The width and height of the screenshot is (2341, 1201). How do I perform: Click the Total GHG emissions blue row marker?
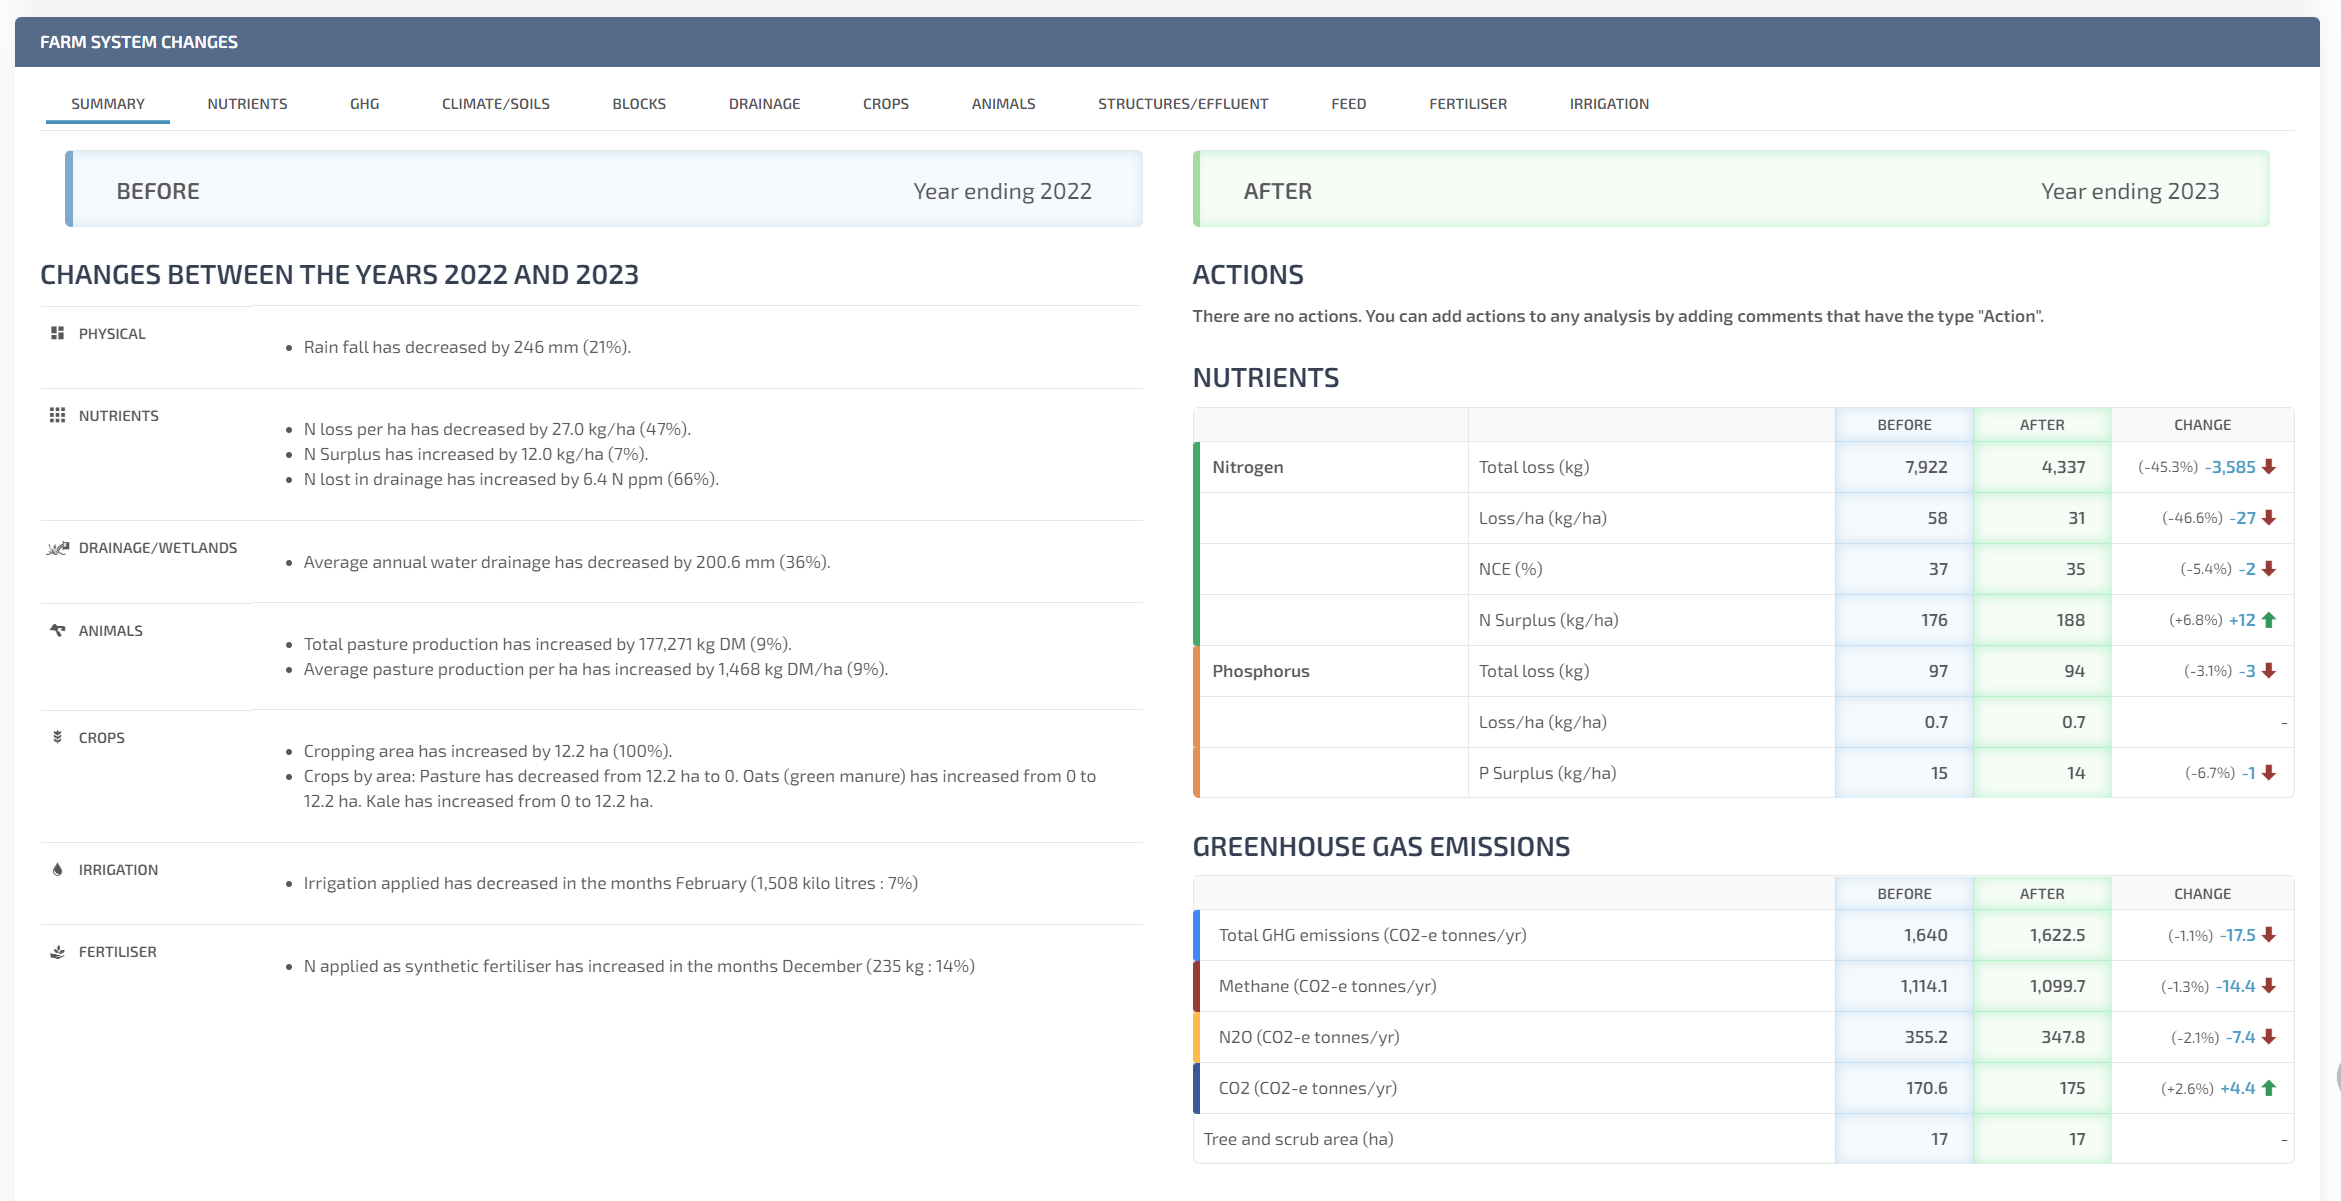click(x=1197, y=935)
